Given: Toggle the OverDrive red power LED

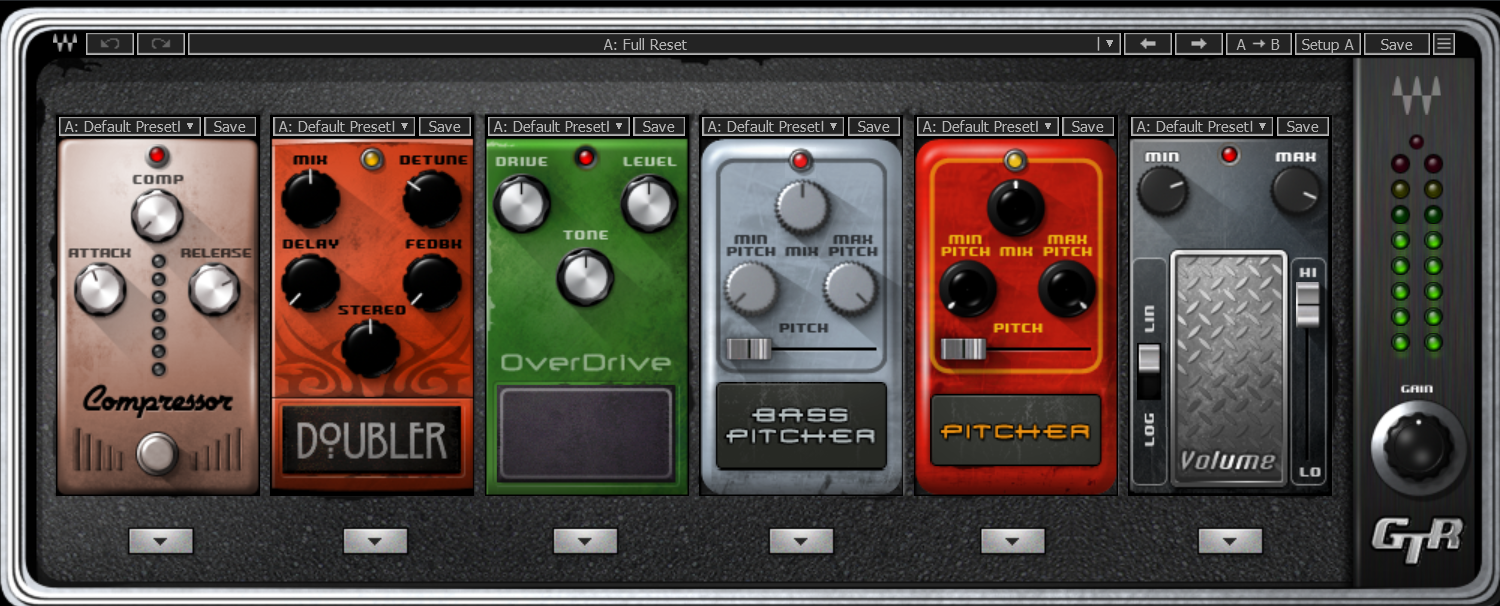Looking at the screenshot, I should point(586,156).
